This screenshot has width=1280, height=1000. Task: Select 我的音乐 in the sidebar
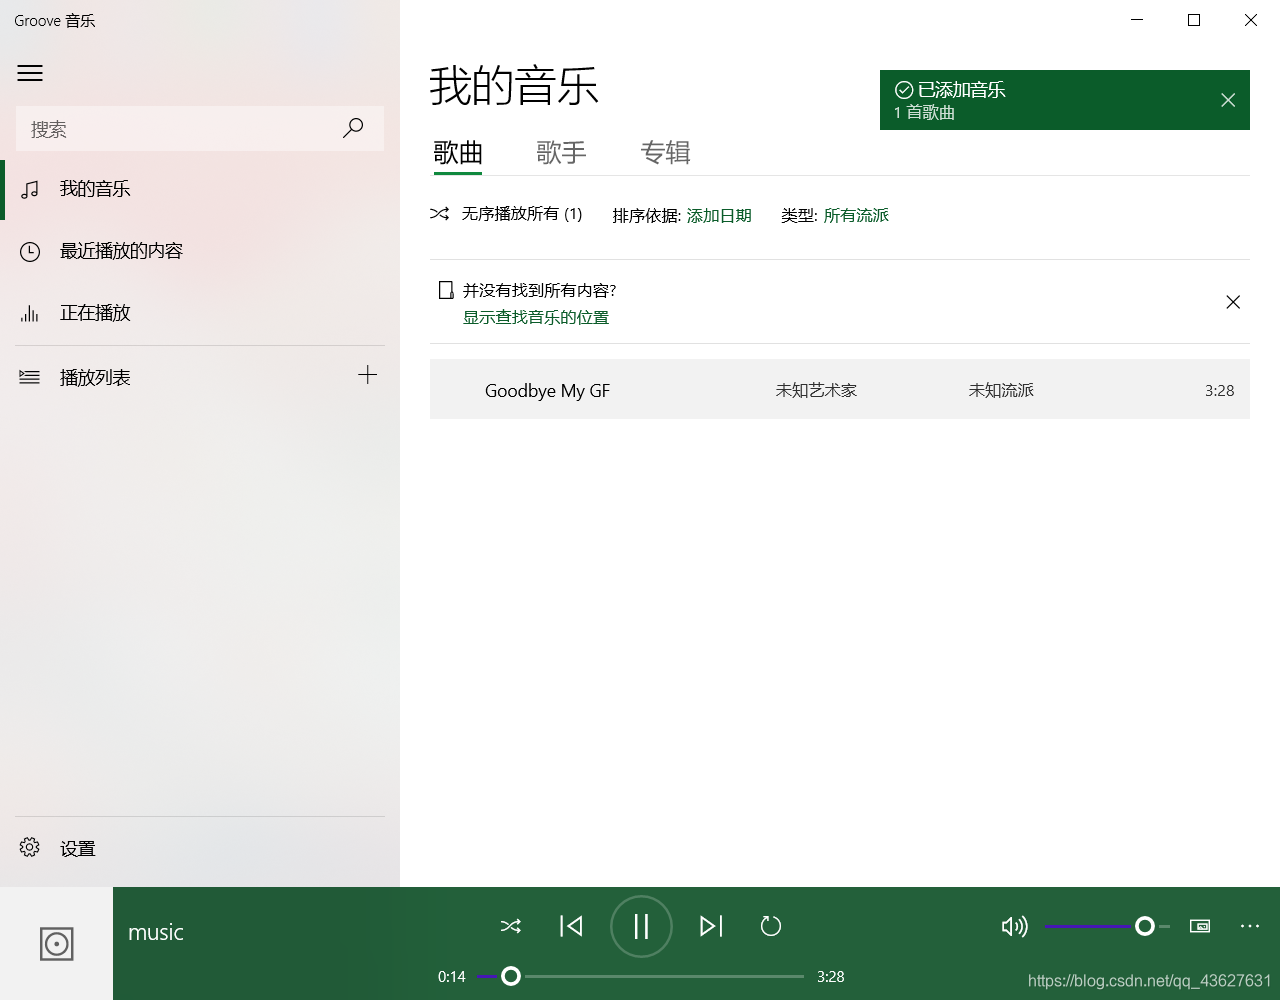click(x=94, y=189)
